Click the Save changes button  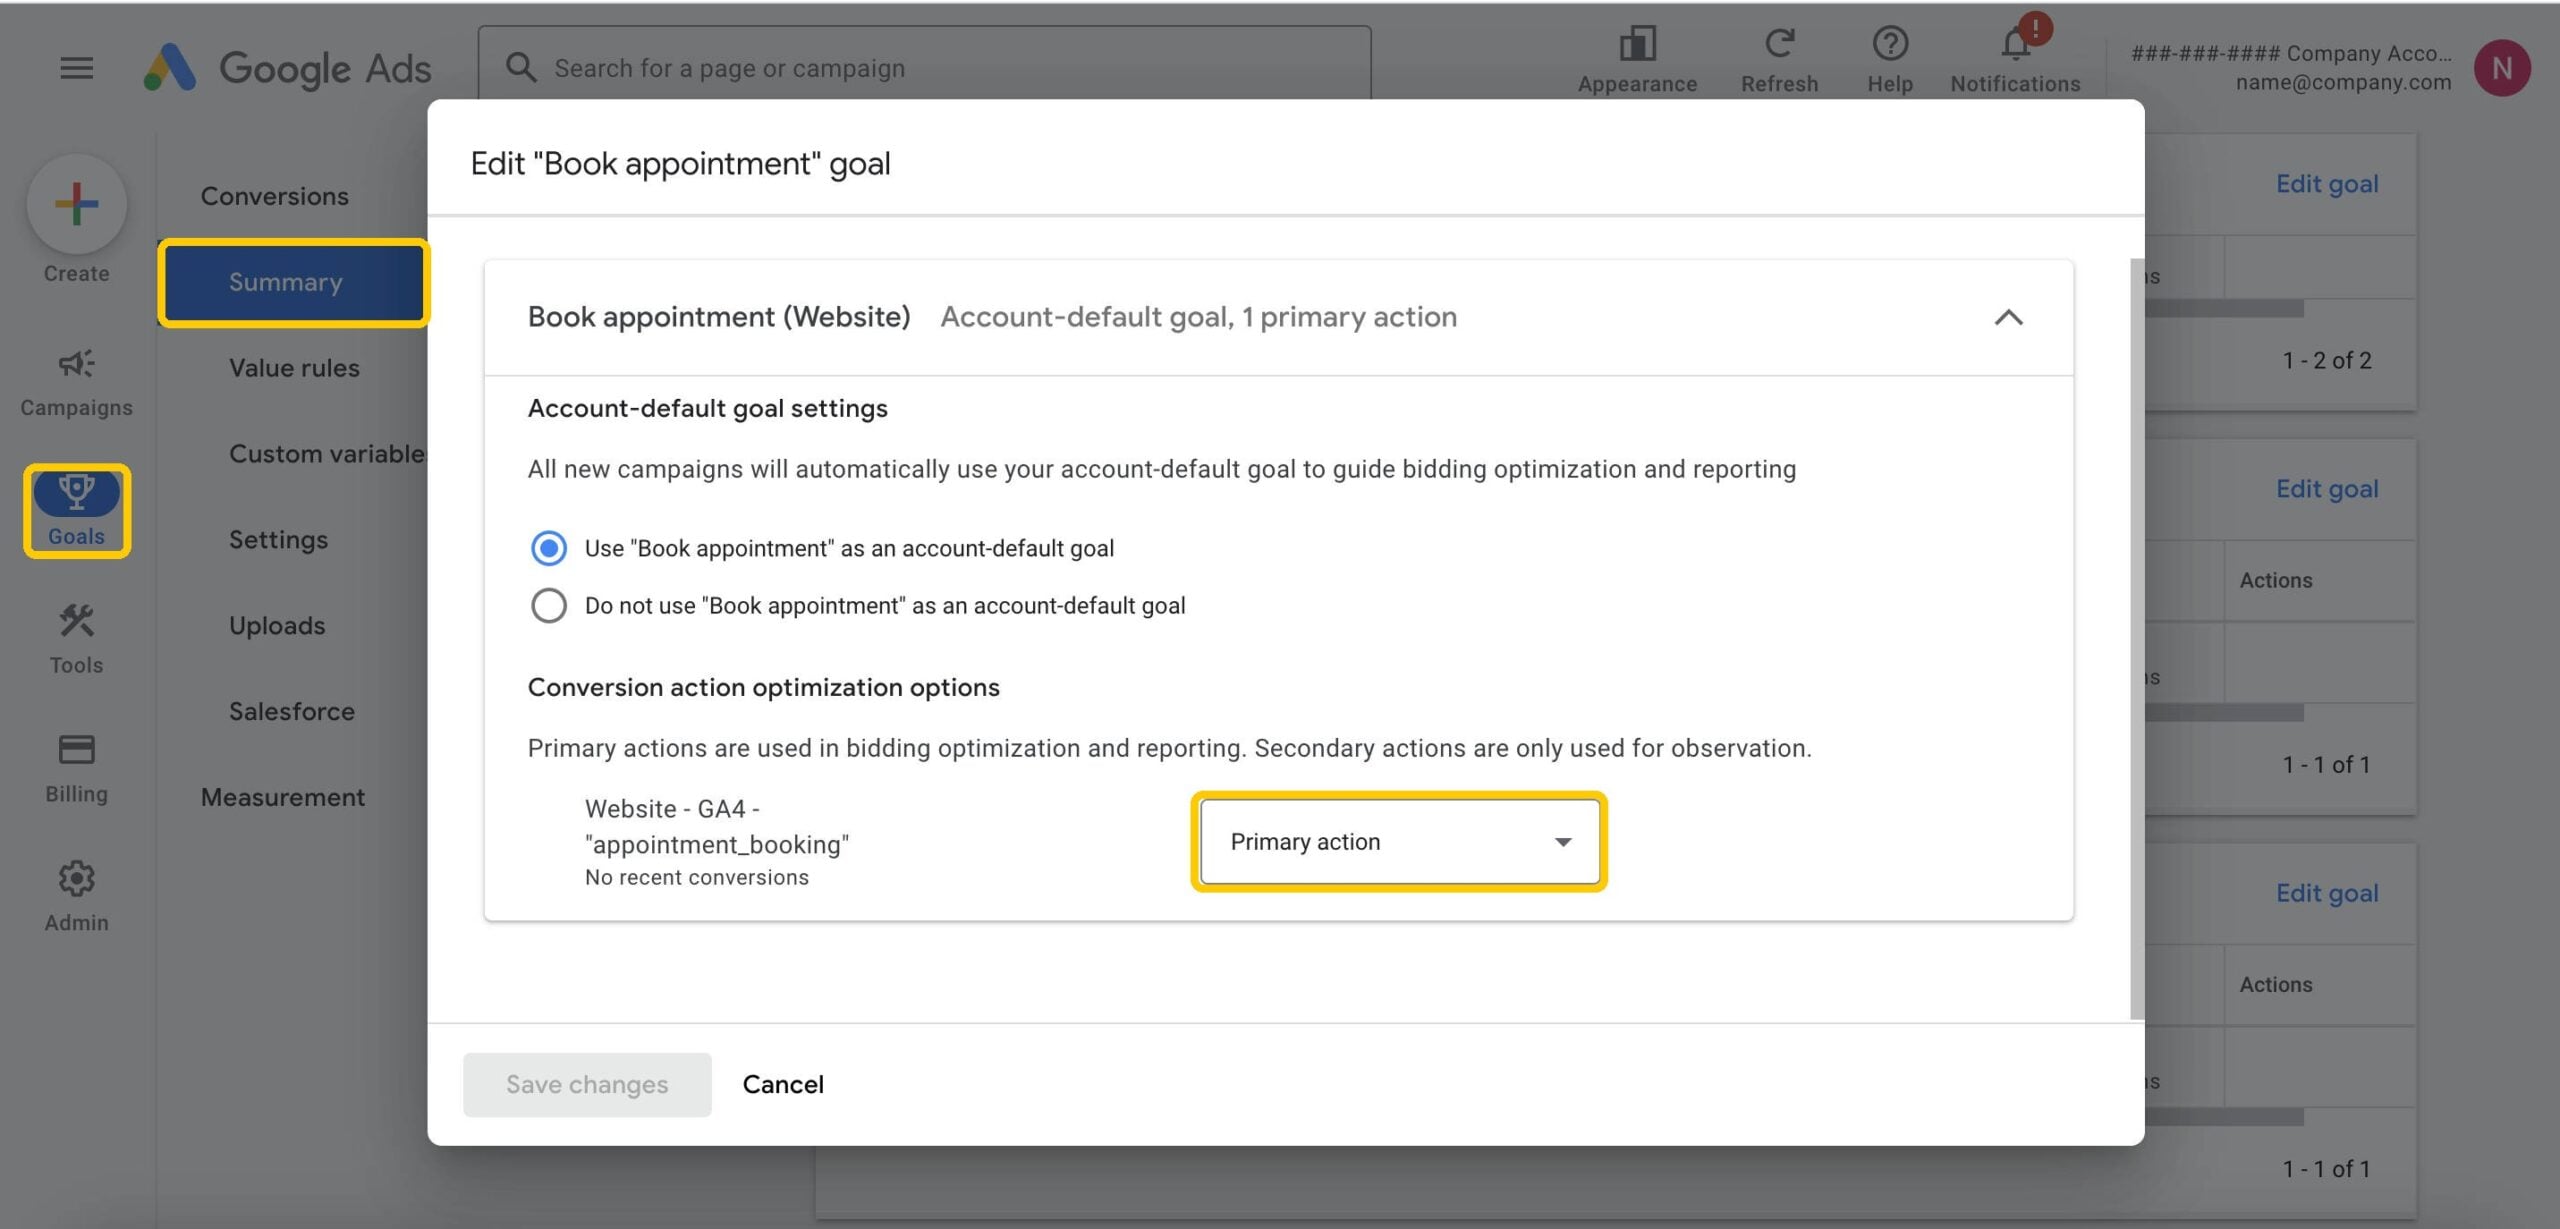tap(587, 1084)
